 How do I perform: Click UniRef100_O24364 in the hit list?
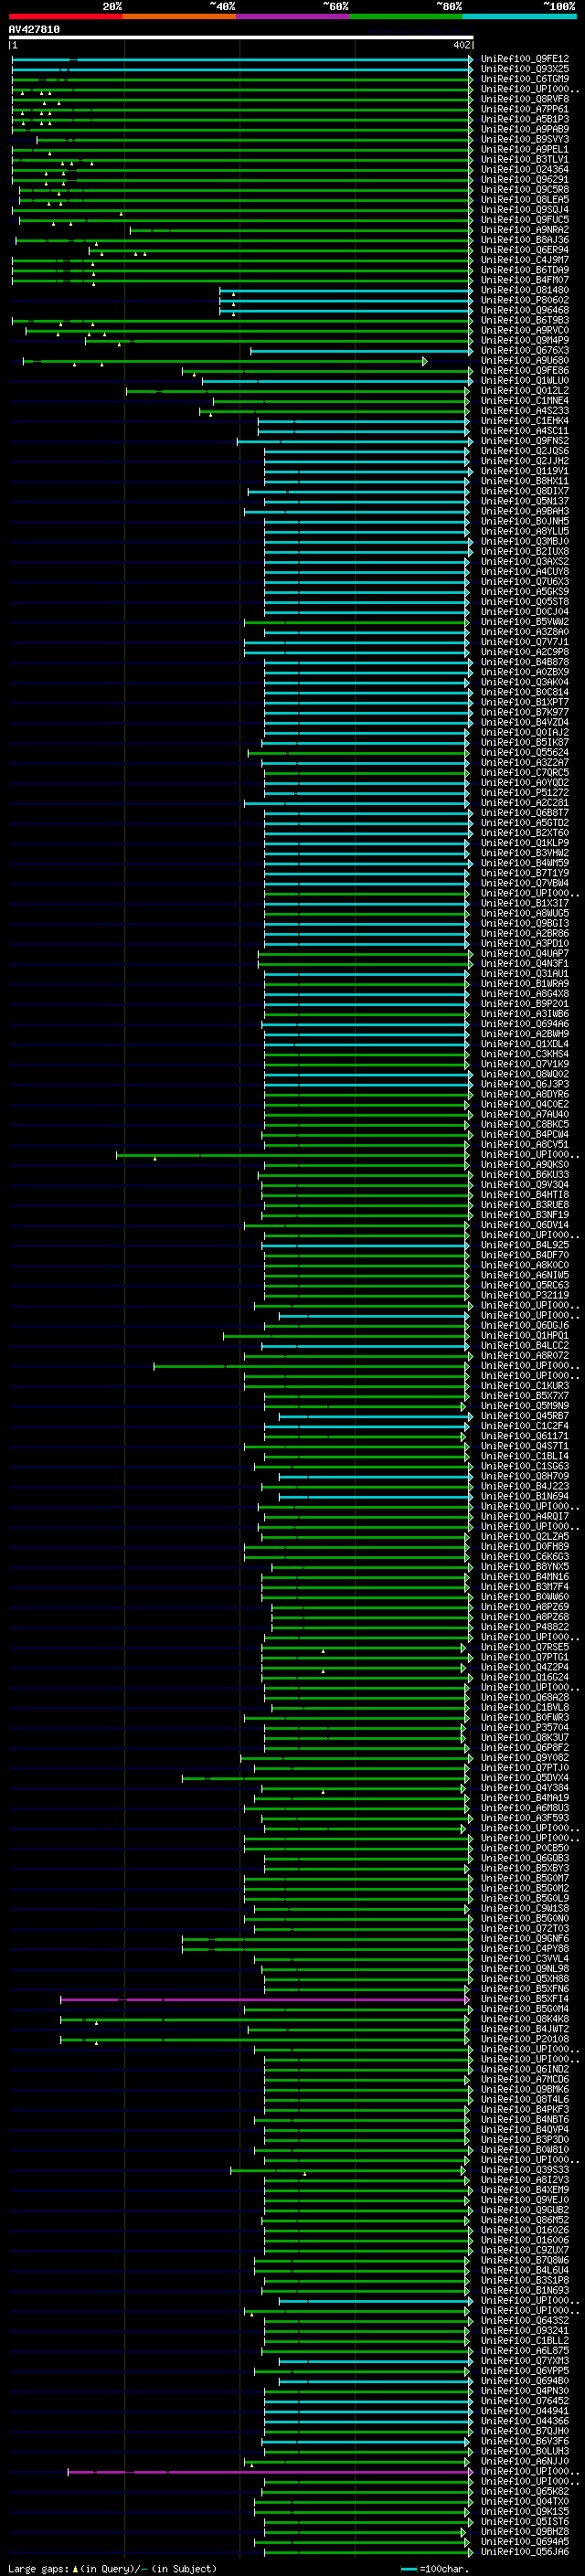pyautogui.click(x=525, y=170)
